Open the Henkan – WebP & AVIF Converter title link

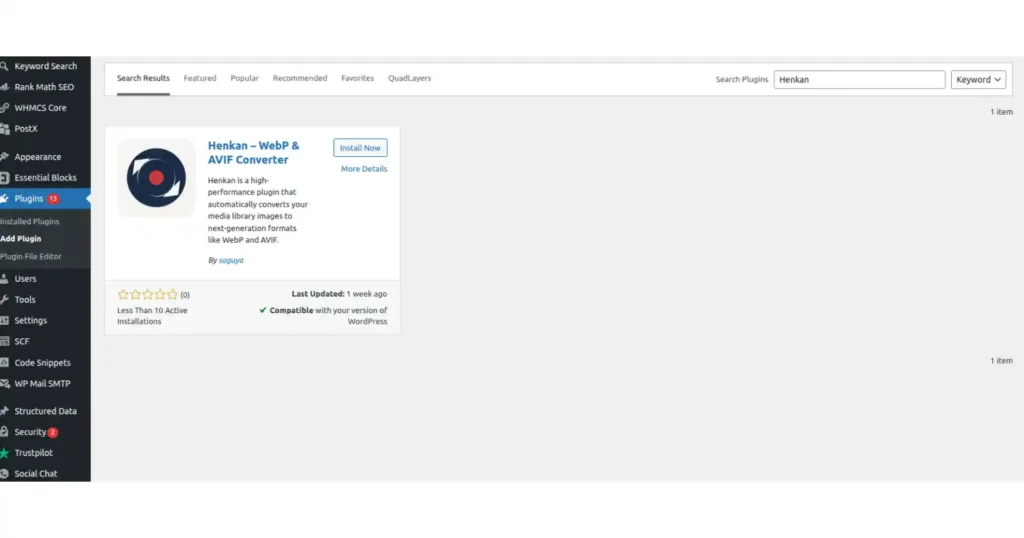point(253,153)
